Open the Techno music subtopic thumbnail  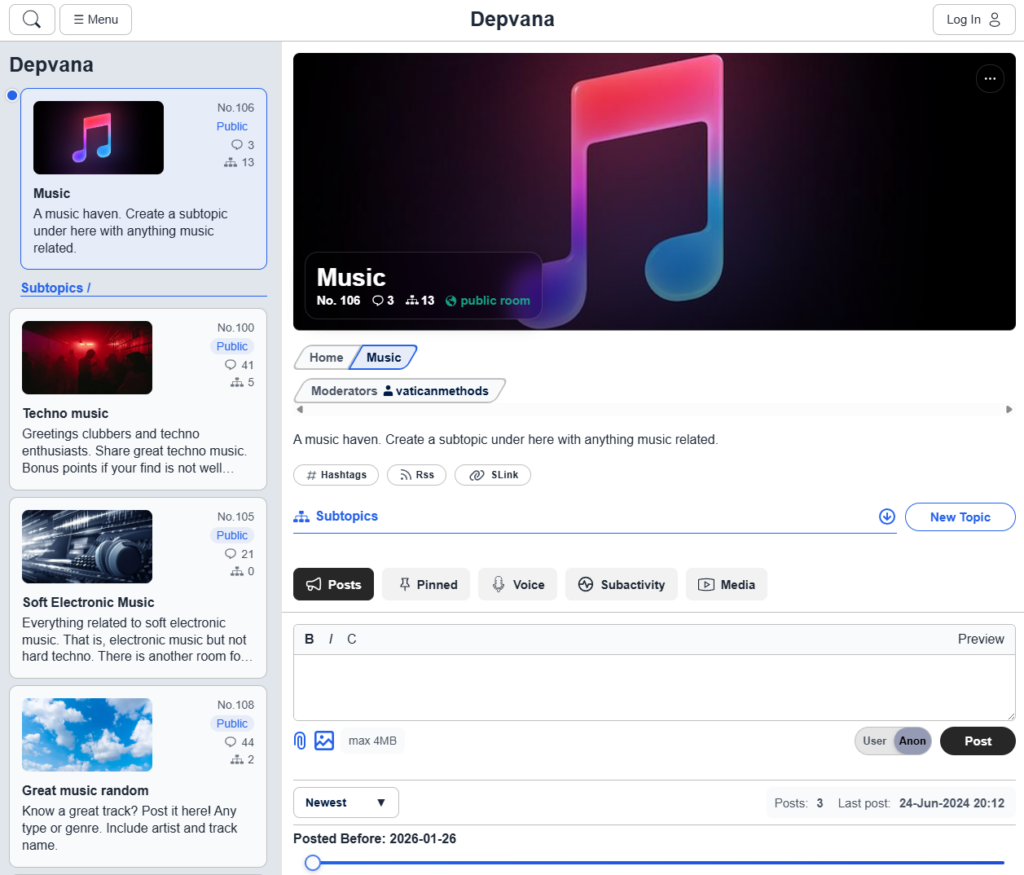(87, 357)
